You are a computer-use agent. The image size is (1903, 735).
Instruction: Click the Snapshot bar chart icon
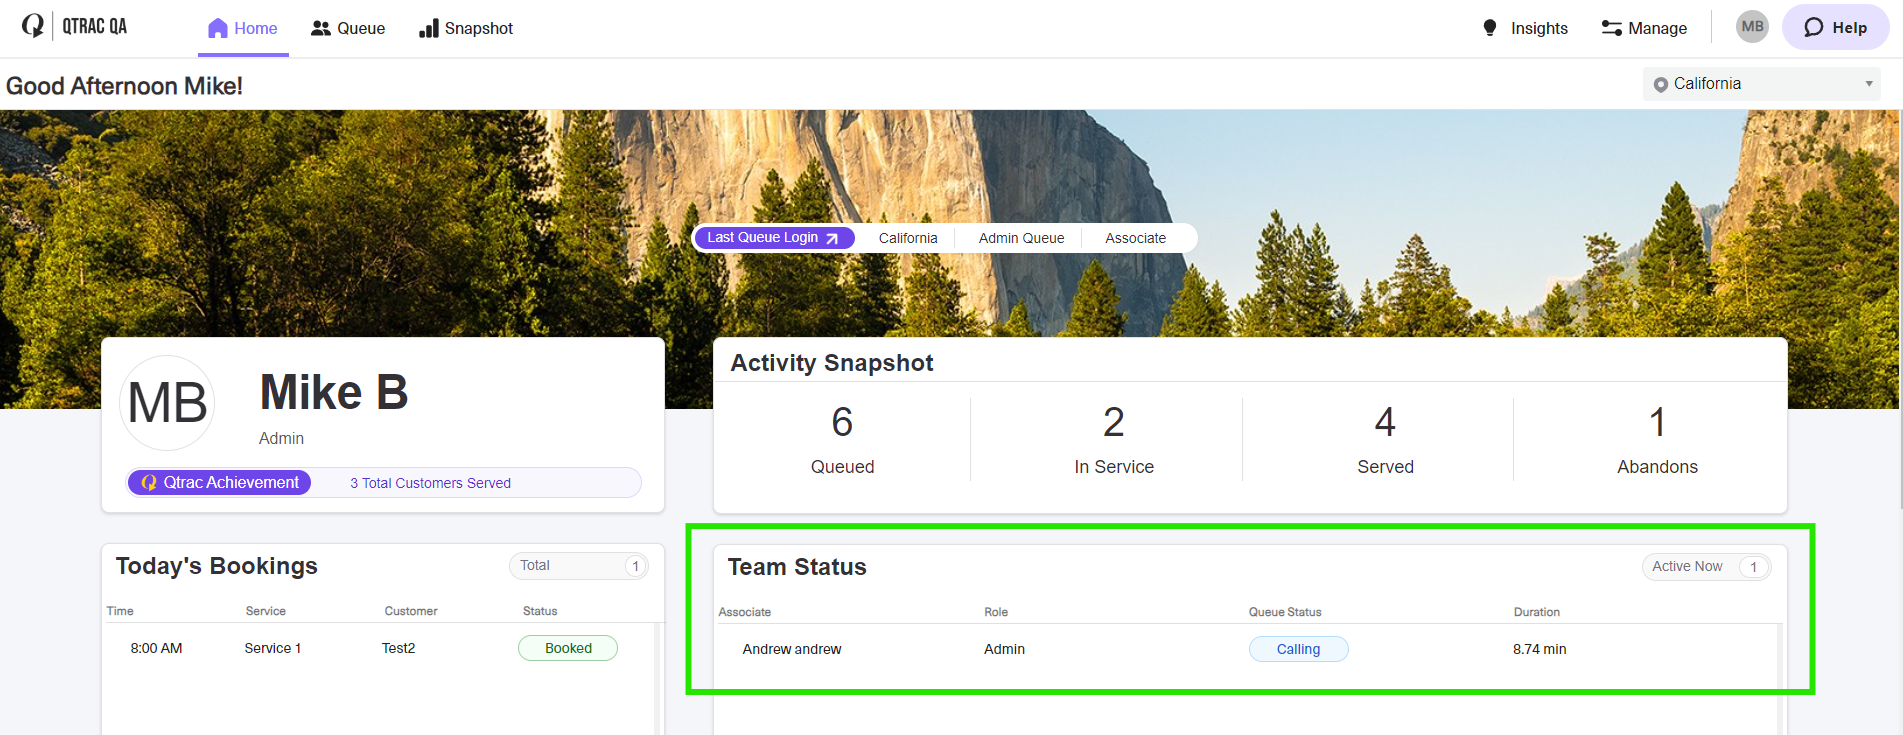pos(429,28)
